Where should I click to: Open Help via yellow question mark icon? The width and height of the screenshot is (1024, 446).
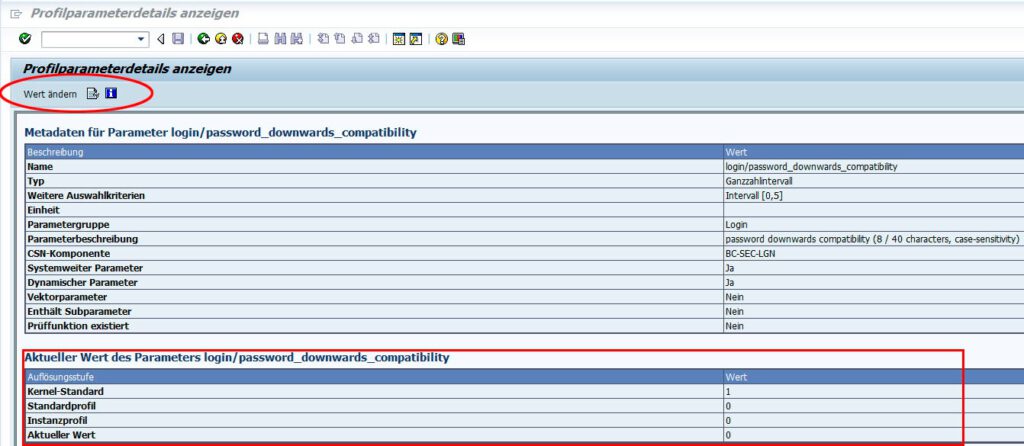[x=441, y=39]
